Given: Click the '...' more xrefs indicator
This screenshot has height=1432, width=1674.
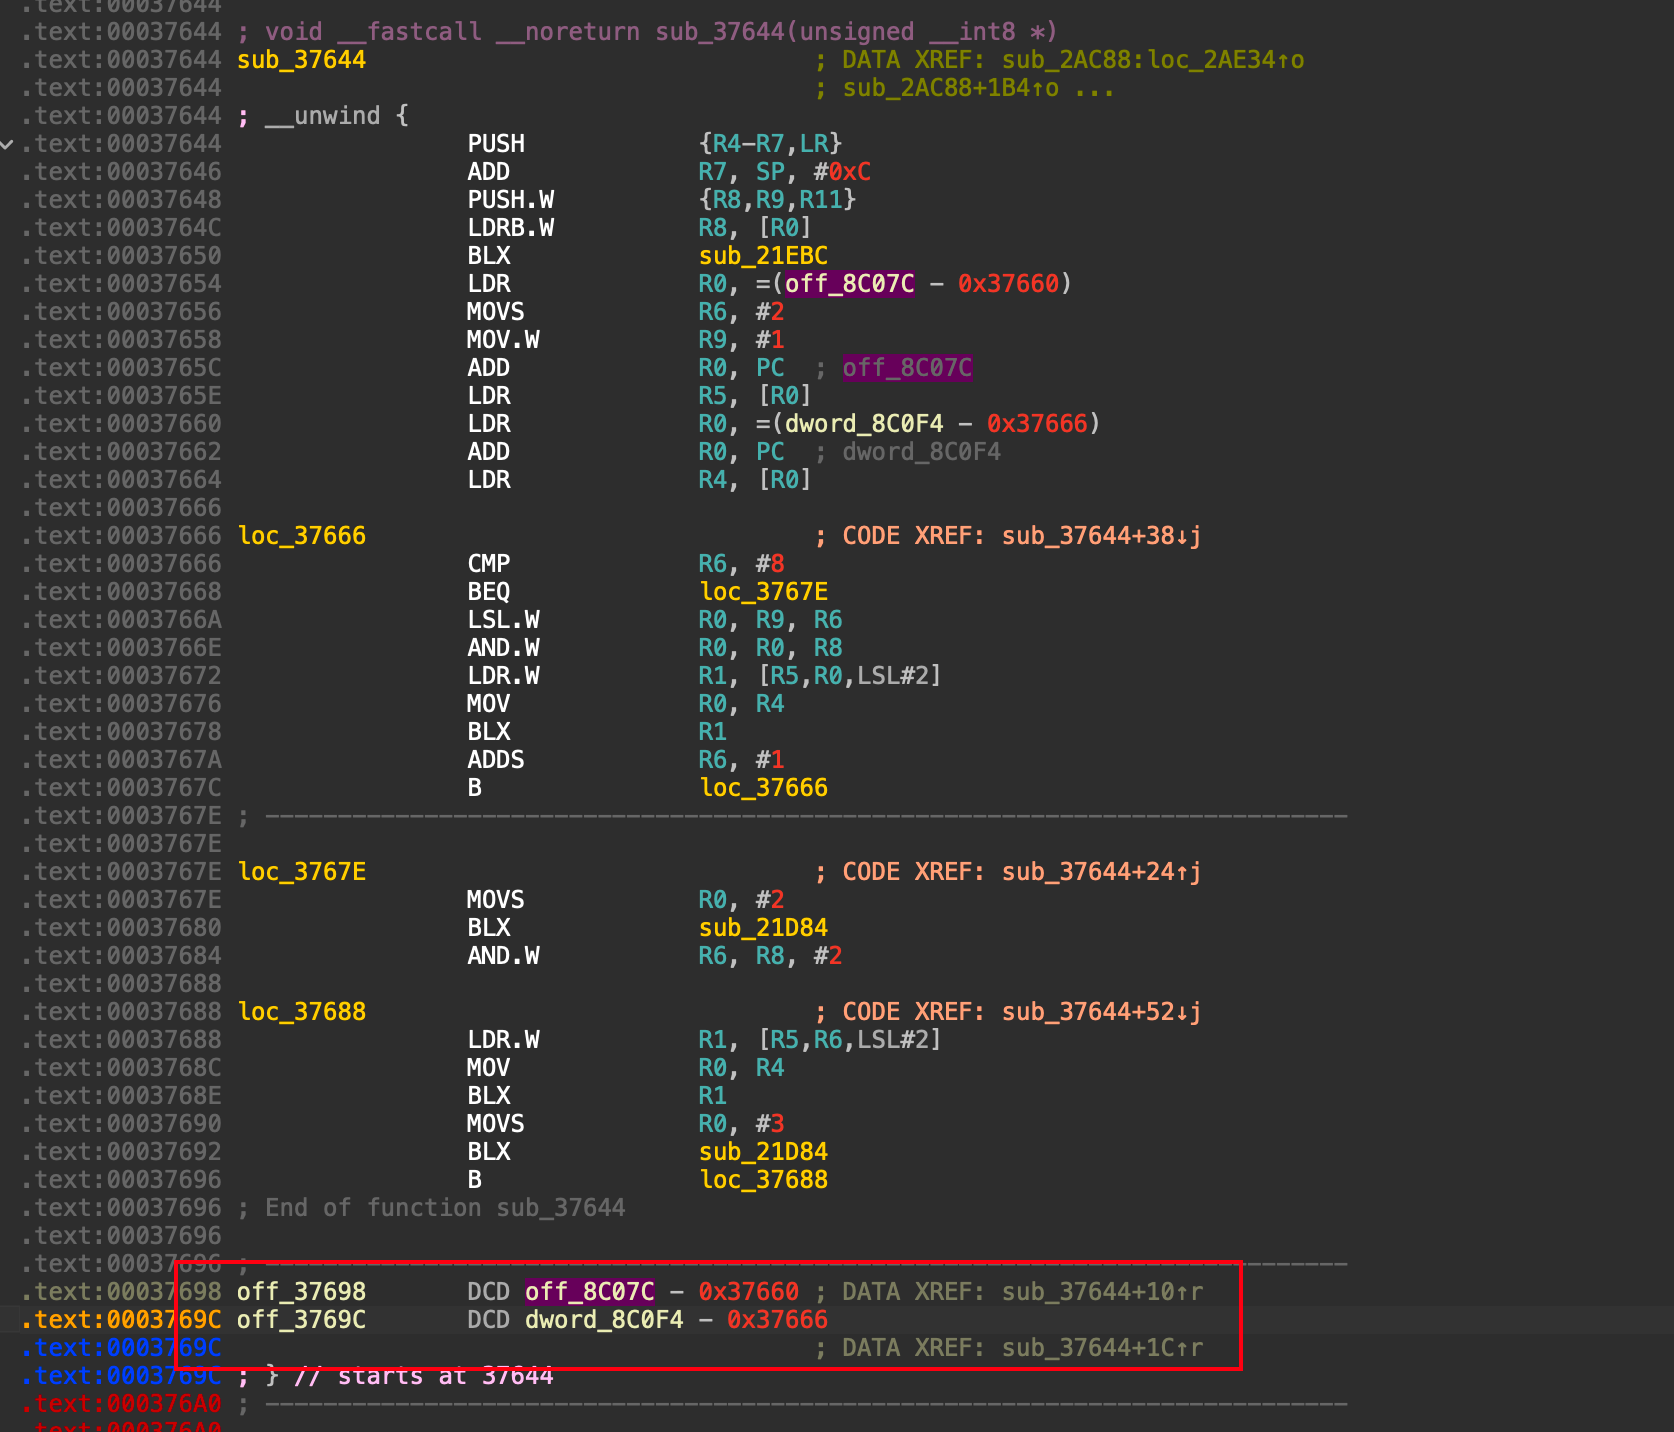Looking at the screenshot, I should (x=1095, y=88).
